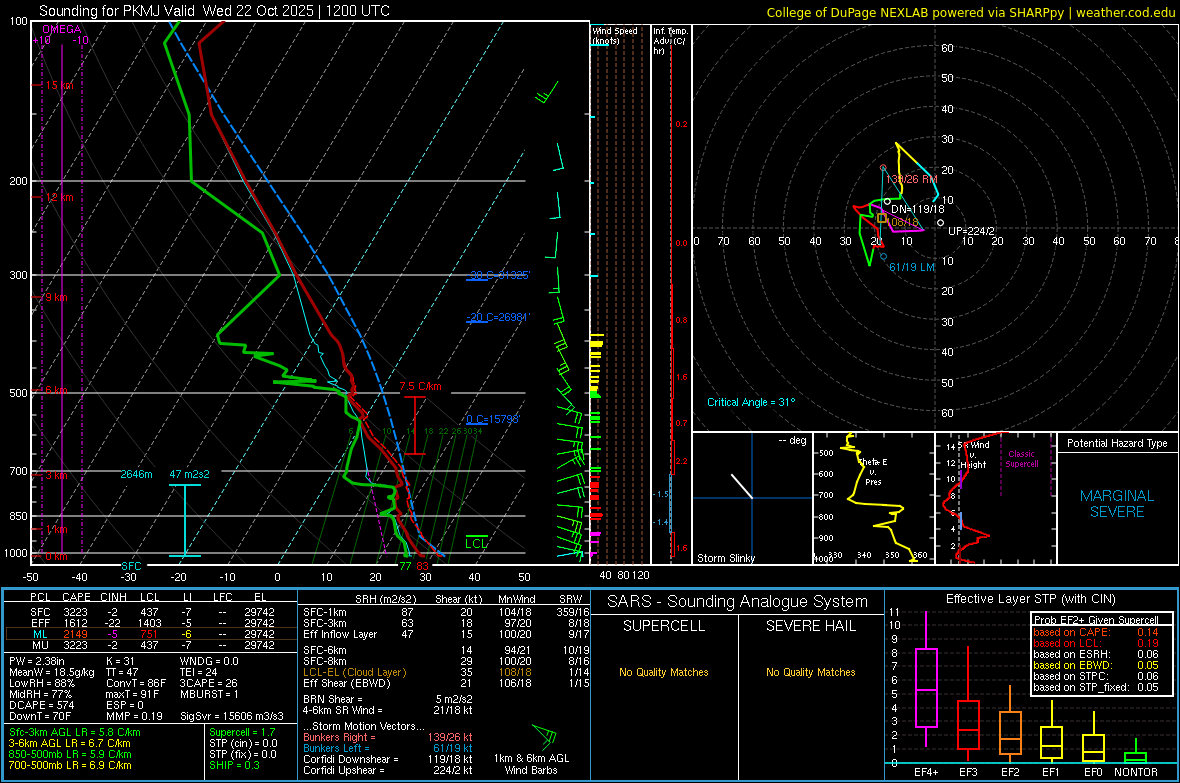
Task: Click the '12 km' height label
Action: [59, 197]
